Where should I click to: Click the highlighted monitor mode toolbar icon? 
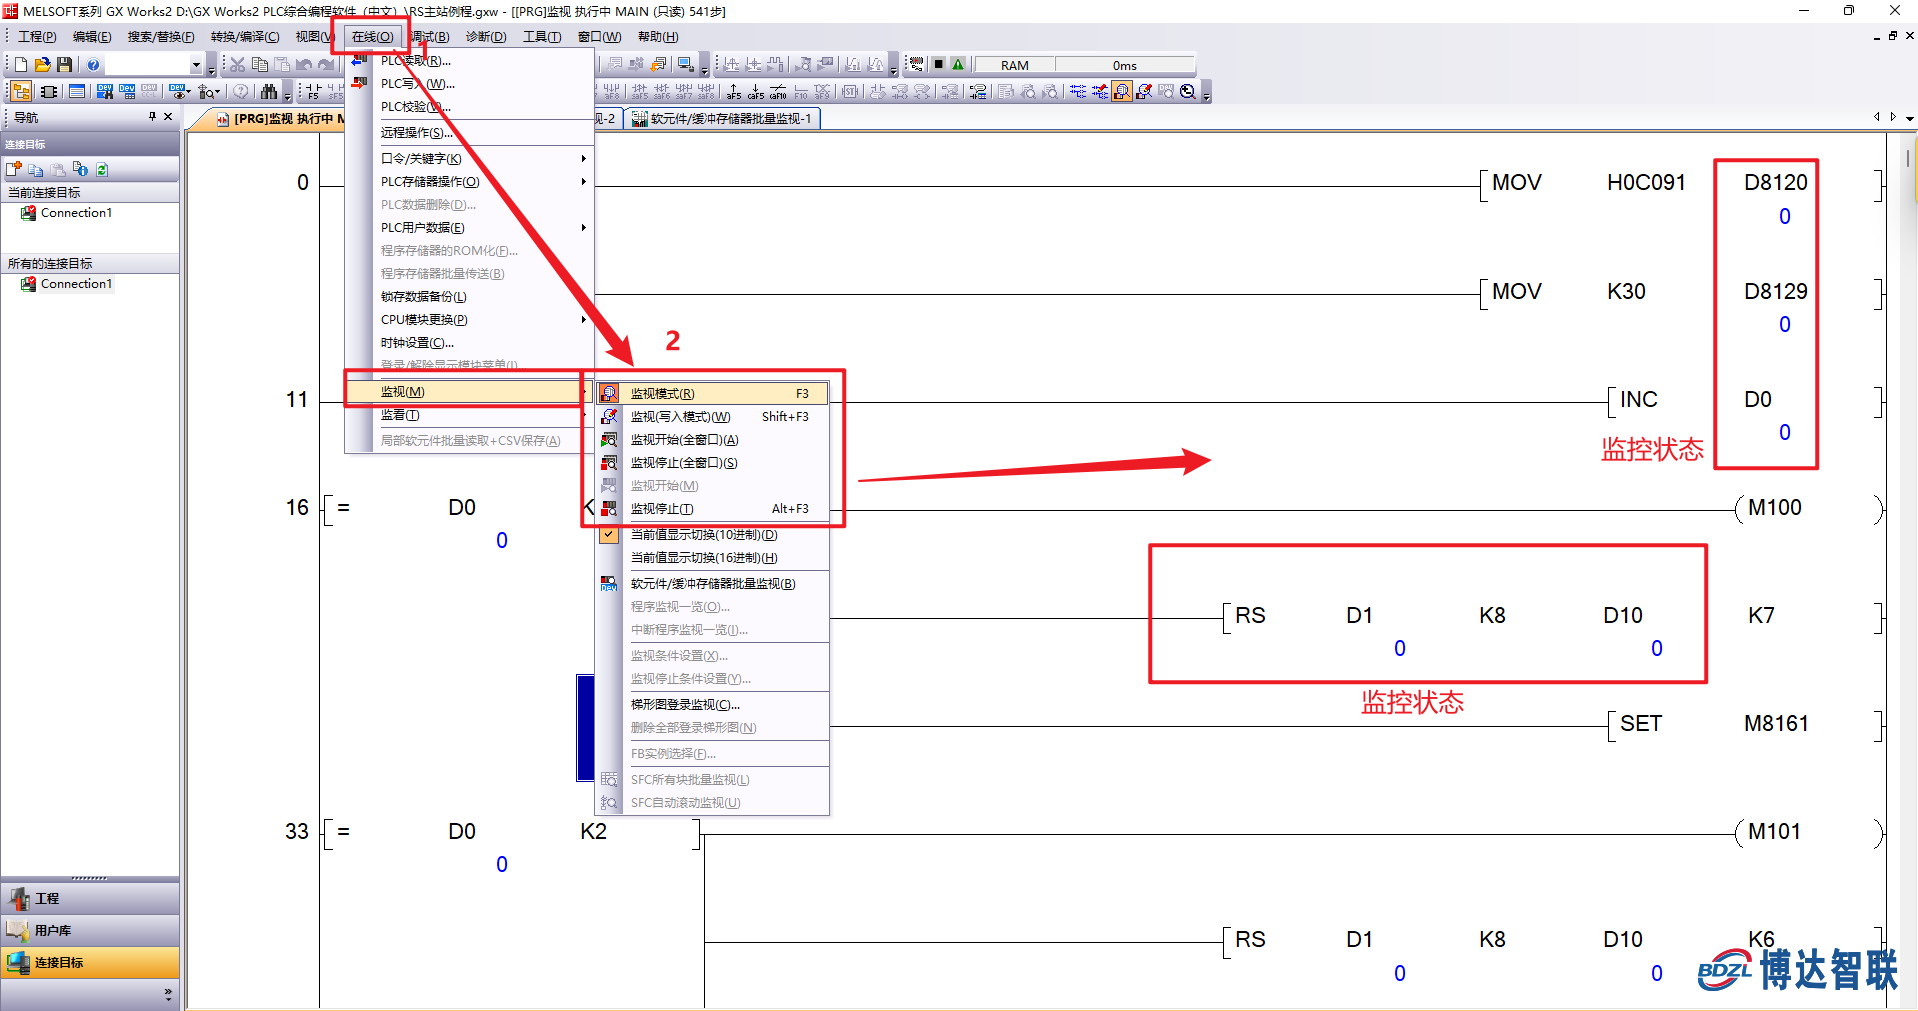(1122, 92)
